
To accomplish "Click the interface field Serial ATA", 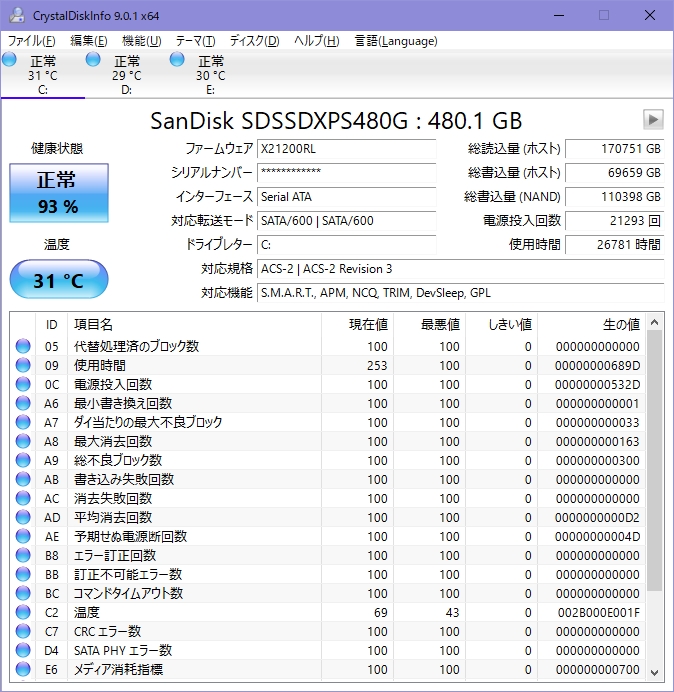I will click(x=346, y=196).
